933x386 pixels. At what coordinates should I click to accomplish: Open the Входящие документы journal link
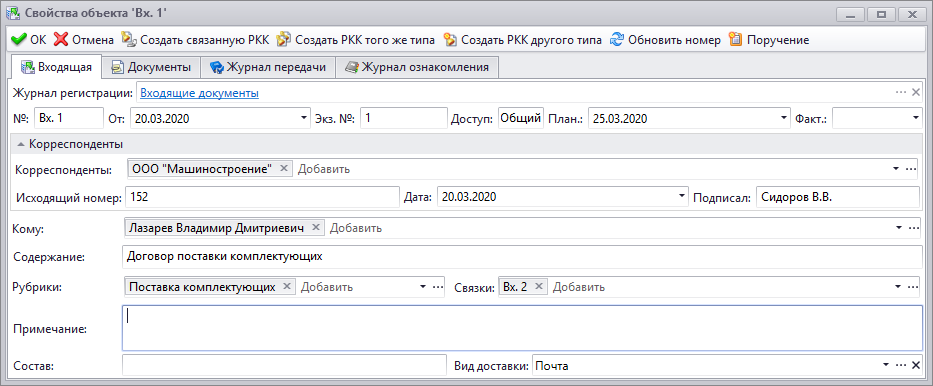tap(199, 93)
